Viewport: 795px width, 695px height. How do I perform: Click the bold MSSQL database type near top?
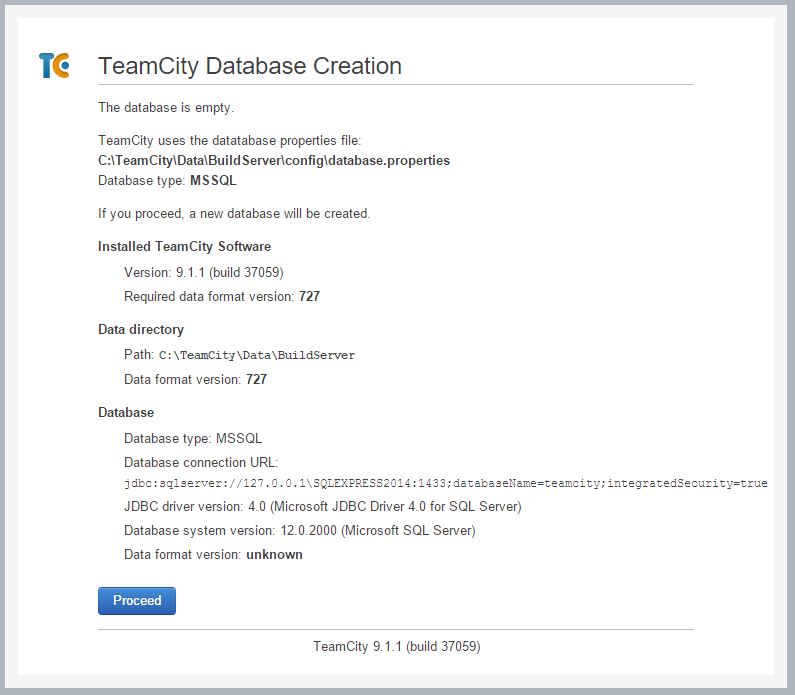click(x=213, y=181)
